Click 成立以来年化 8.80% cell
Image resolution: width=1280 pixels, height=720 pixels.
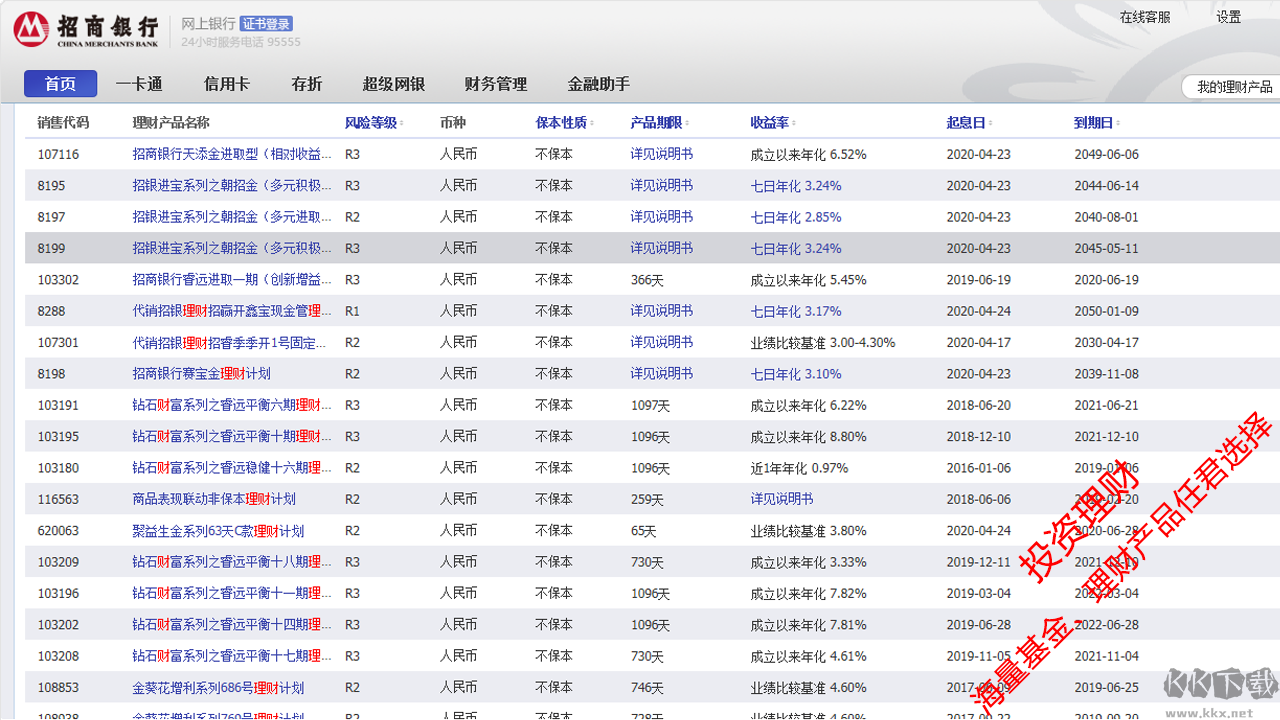coord(808,437)
